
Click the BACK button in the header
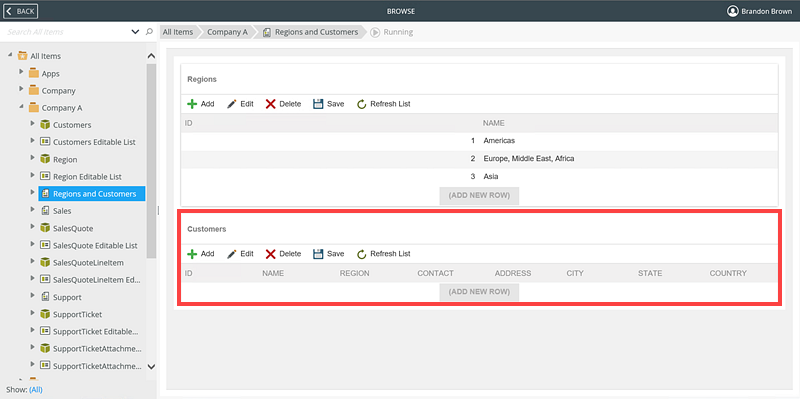(21, 11)
